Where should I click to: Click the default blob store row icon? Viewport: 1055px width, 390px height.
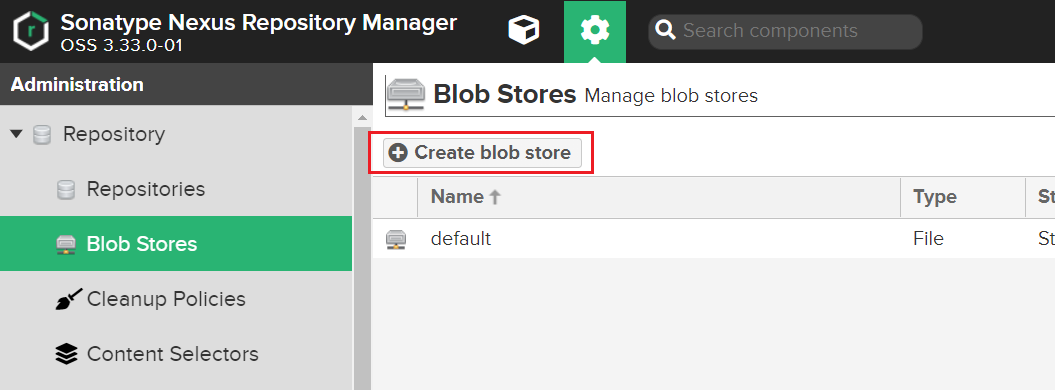396,239
